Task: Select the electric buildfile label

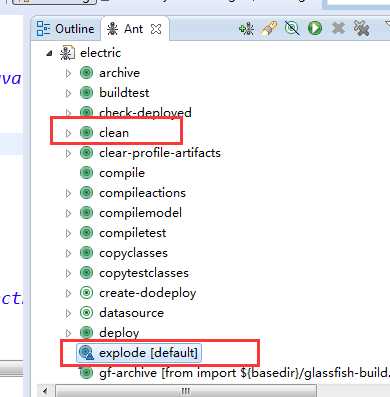Action: 100,53
